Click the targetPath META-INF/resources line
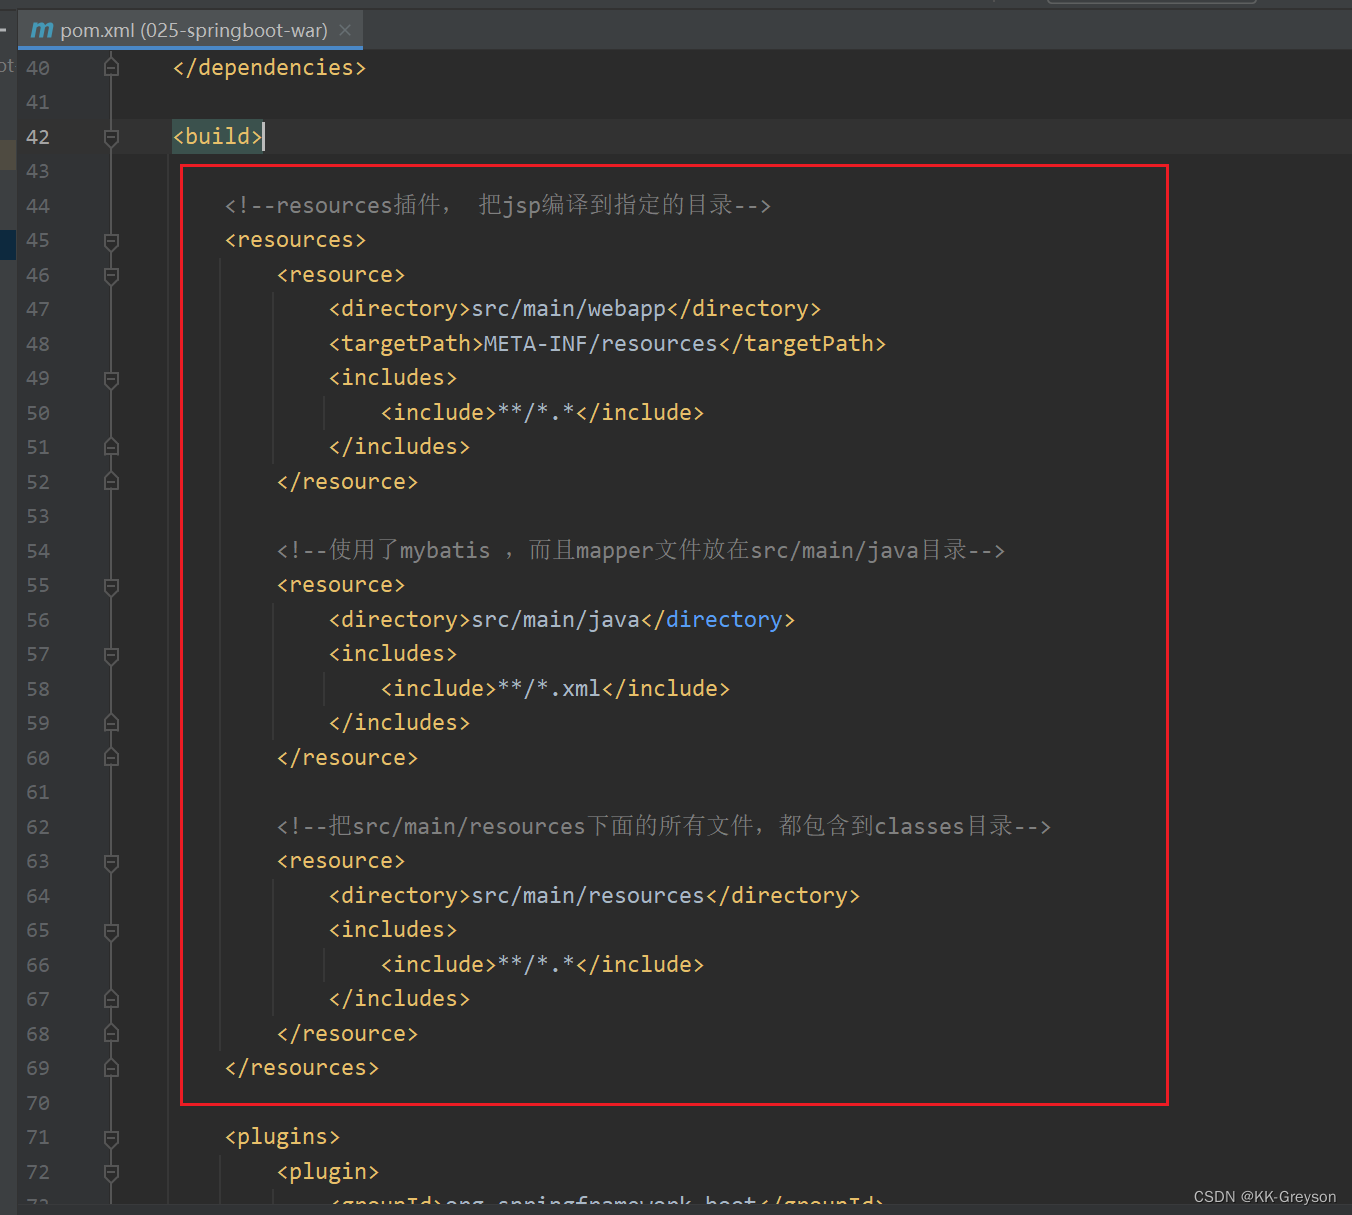The image size is (1352, 1215). coord(607,344)
